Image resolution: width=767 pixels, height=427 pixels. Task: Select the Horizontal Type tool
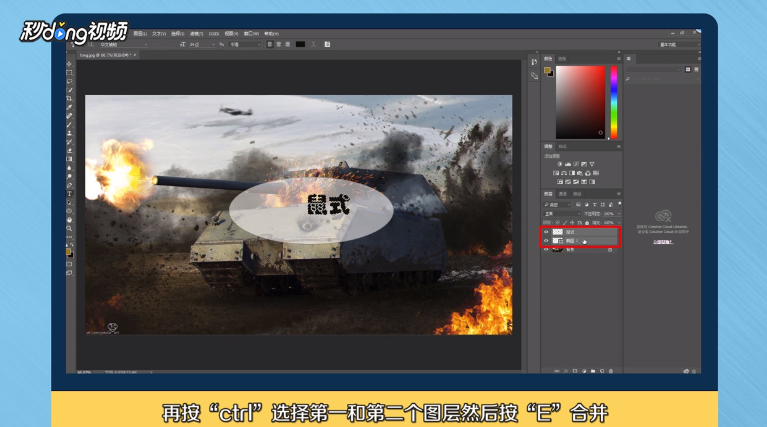[69, 194]
